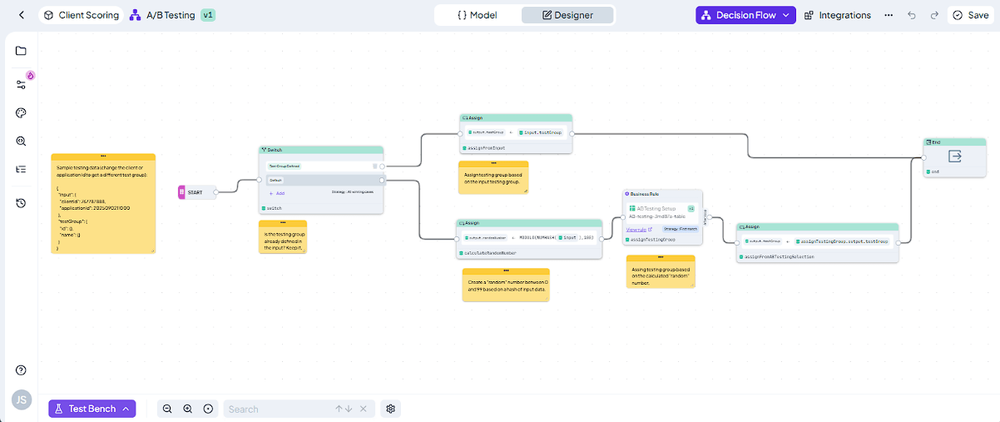Open the View rule link
This screenshot has width=1000, height=422.
[x=638, y=229]
